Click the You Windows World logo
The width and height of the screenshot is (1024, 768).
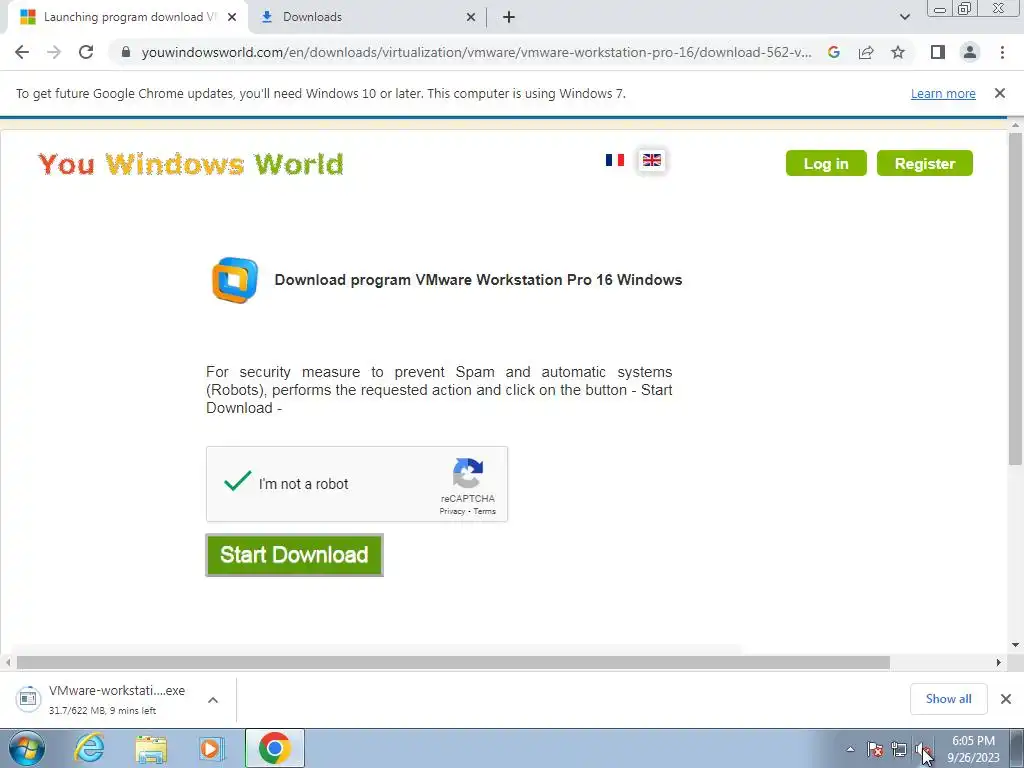click(x=191, y=164)
